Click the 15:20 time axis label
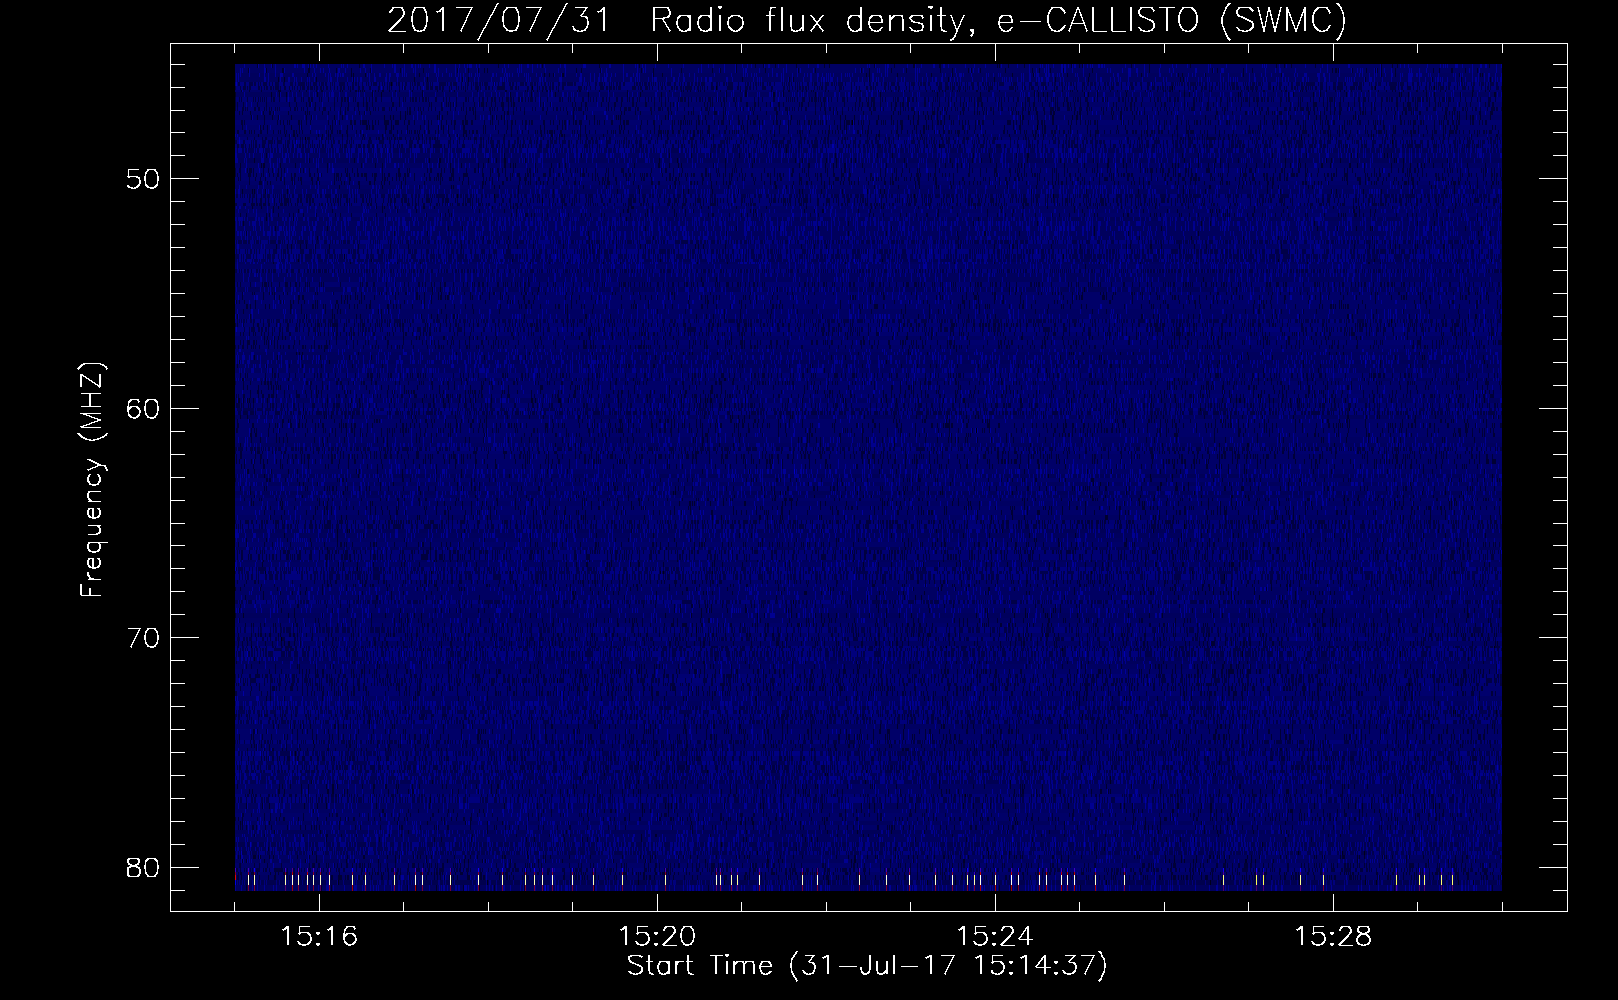The height and width of the screenshot is (1000, 1618). pos(658,937)
